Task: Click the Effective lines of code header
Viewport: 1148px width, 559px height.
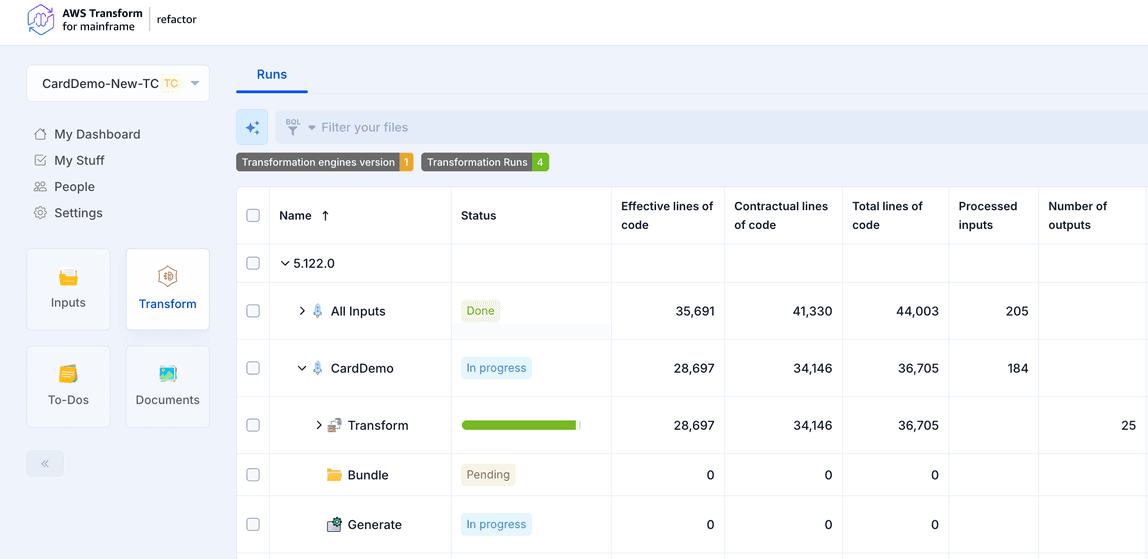Action: [667, 216]
